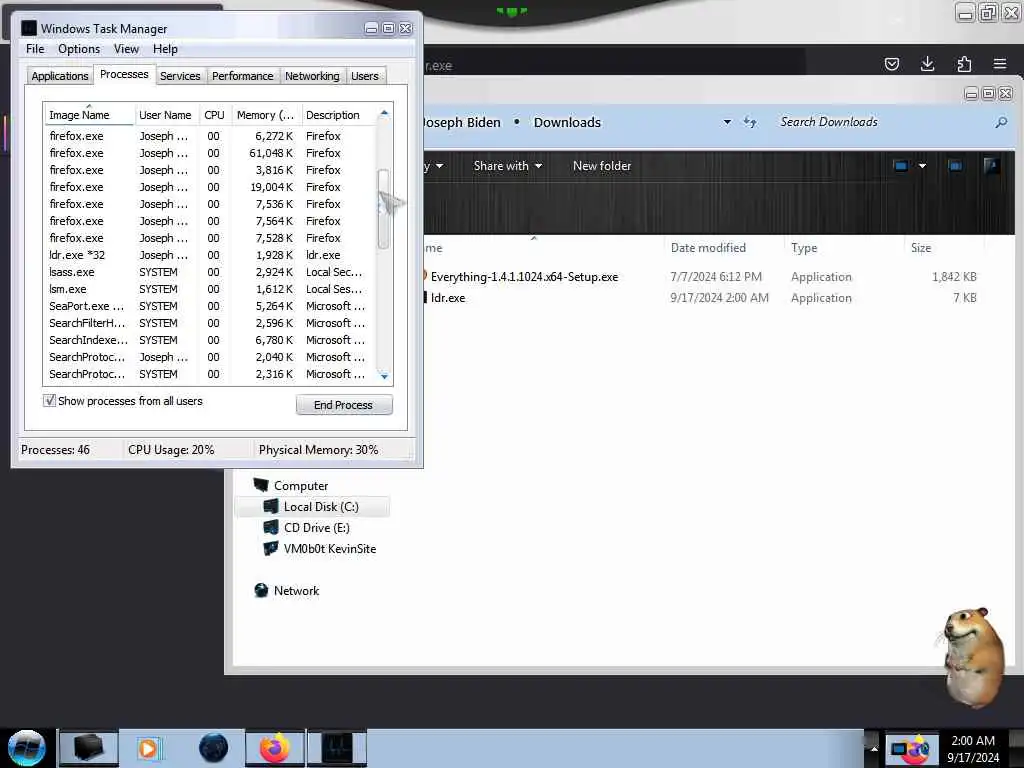This screenshot has height=768, width=1024.
Task: Click the End Process button
Action: tap(344, 405)
